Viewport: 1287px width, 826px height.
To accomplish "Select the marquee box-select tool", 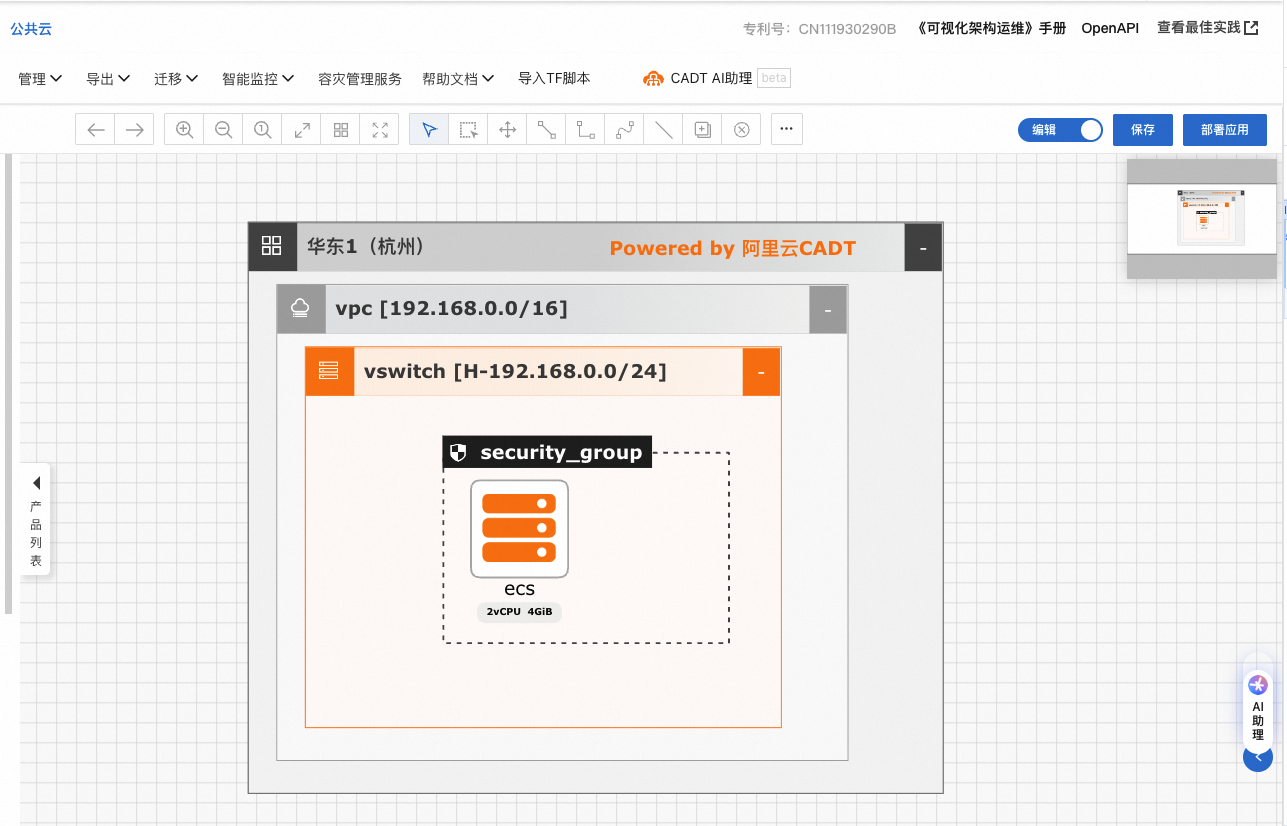I will 468,129.
